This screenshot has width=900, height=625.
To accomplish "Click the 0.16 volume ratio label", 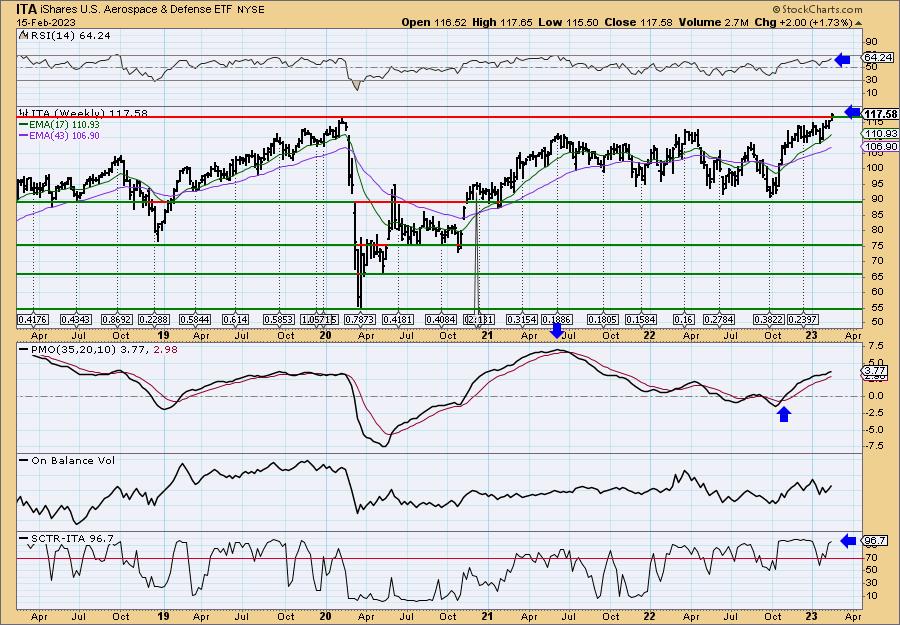I will [684, 319].
